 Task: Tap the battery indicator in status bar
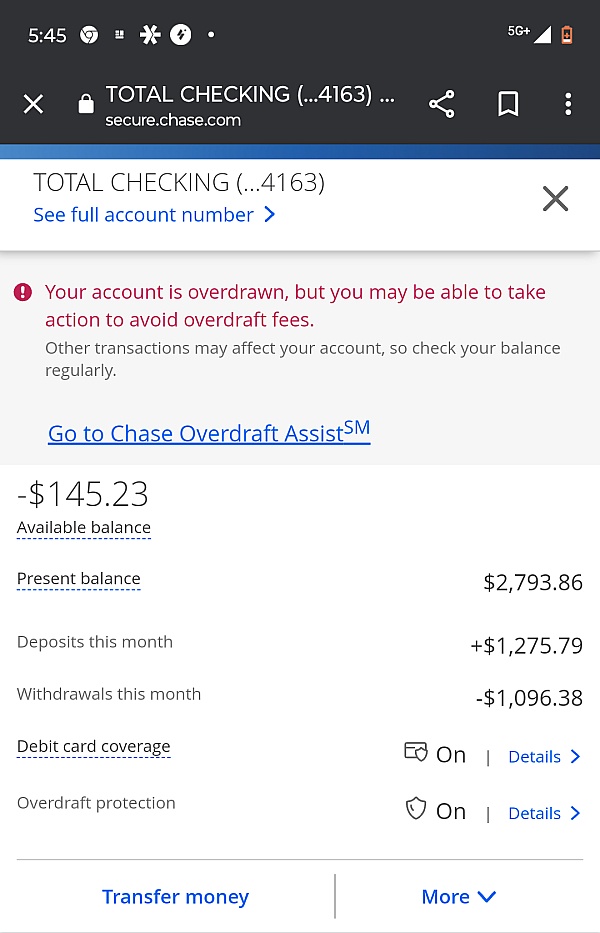click(x=567, y=35)
